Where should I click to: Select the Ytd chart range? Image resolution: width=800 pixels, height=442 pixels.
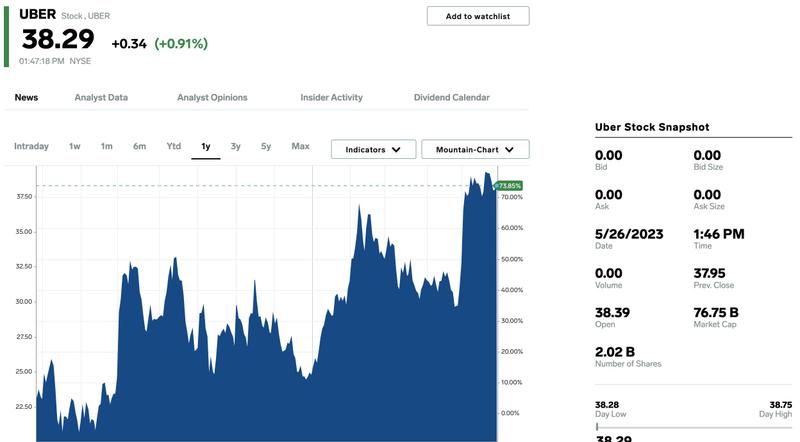point(173,146)
